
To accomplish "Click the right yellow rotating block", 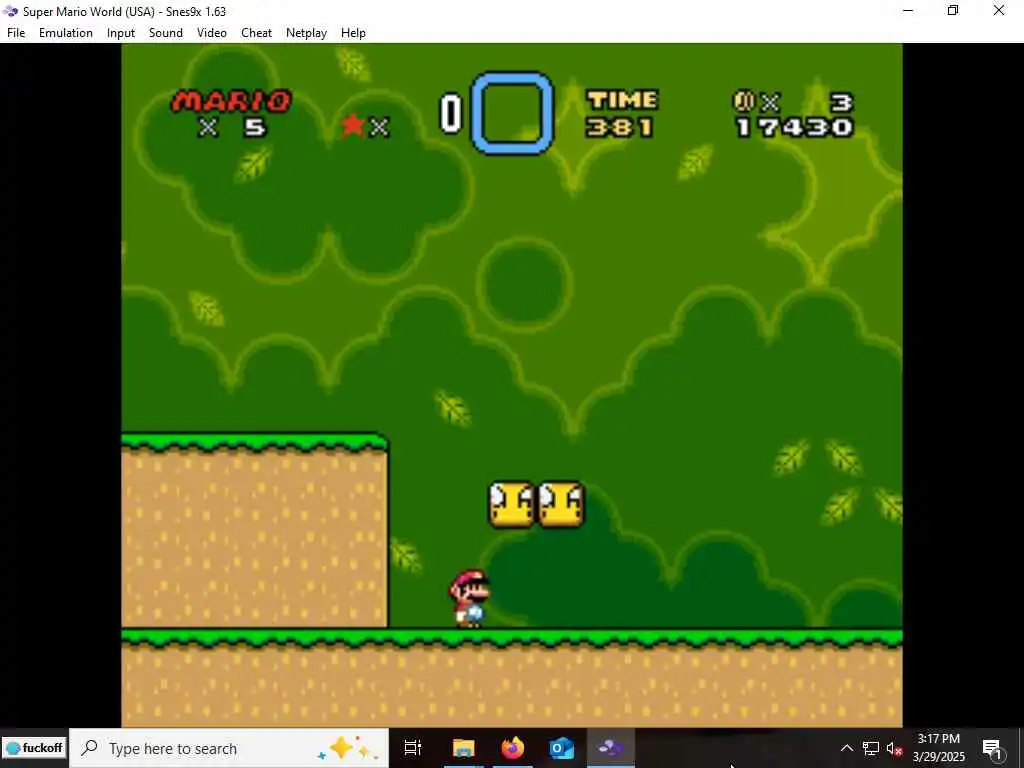I will point(560,504).
